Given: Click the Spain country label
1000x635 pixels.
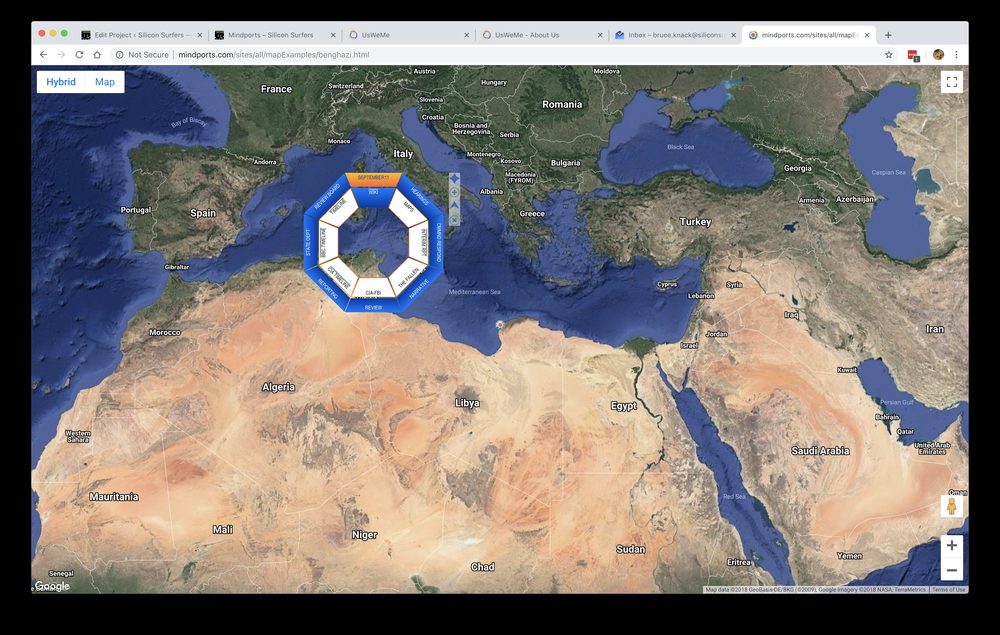Looking at the screenshot, I should (203, 213).
